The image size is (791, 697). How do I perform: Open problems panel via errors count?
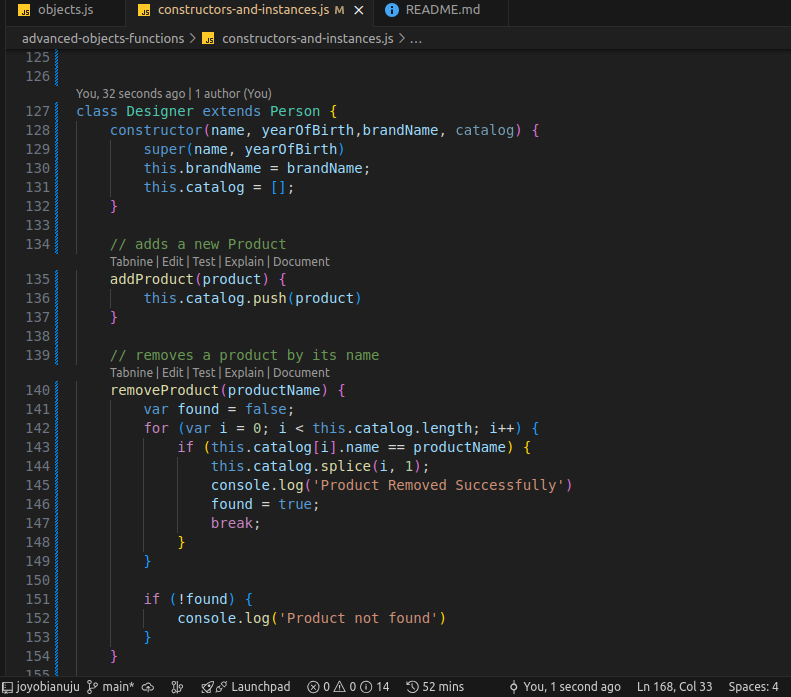pos(318,687)
